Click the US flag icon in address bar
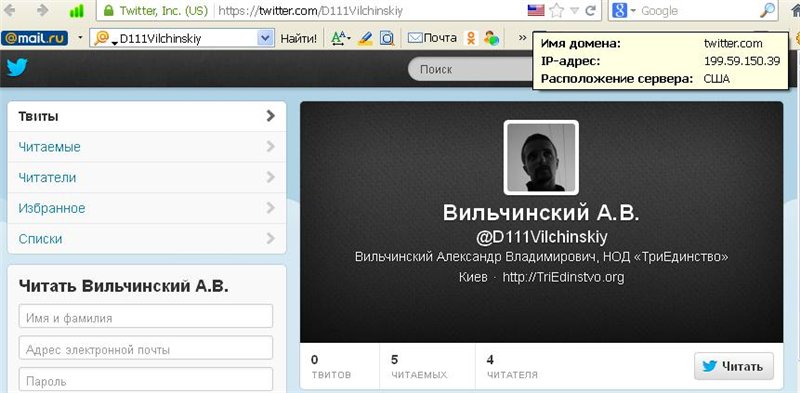The image size is (800, 393). click(x=536, y=11)
